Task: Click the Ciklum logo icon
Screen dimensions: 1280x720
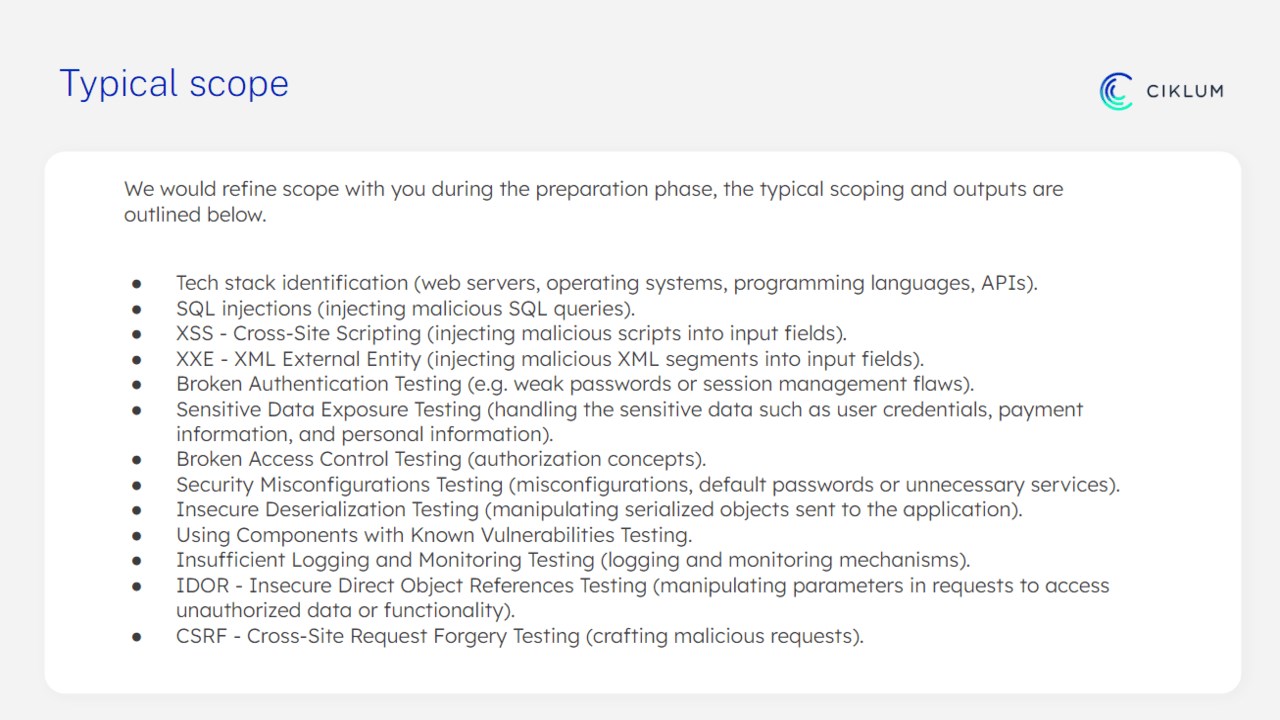Action: point(1116,91)
